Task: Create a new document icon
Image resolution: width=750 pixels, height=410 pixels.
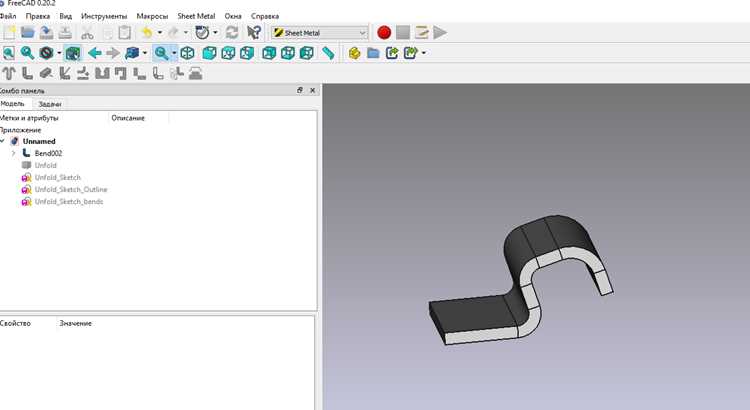Action: pos(9,33)
